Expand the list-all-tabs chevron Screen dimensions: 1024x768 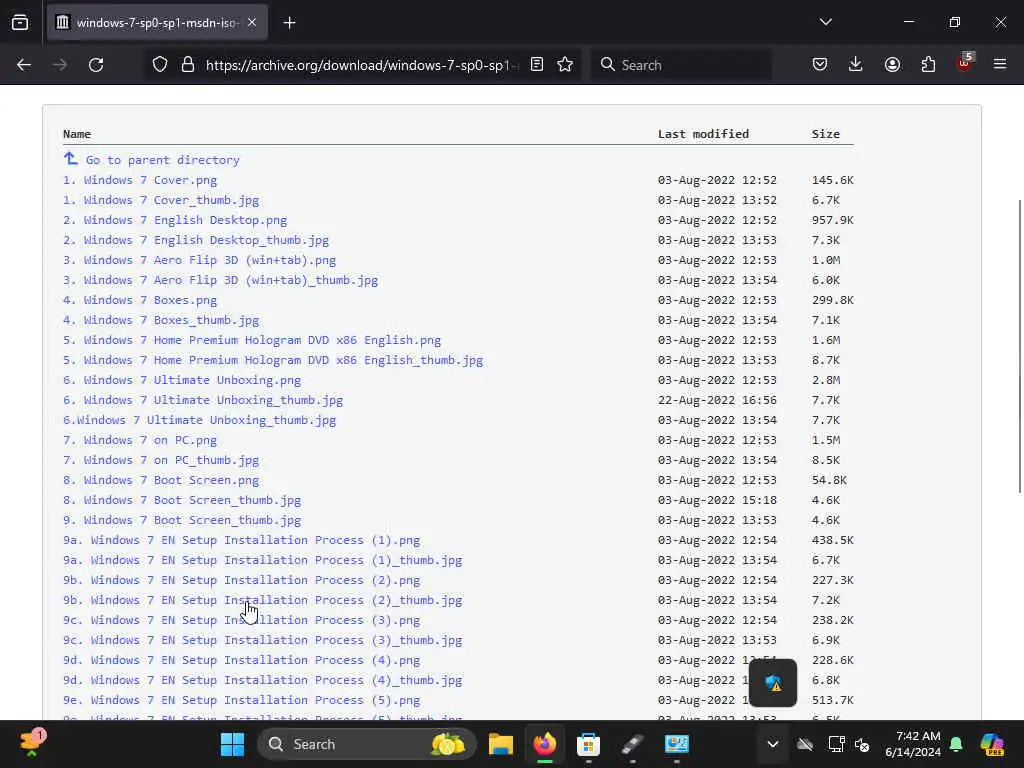tap(825, 22)
